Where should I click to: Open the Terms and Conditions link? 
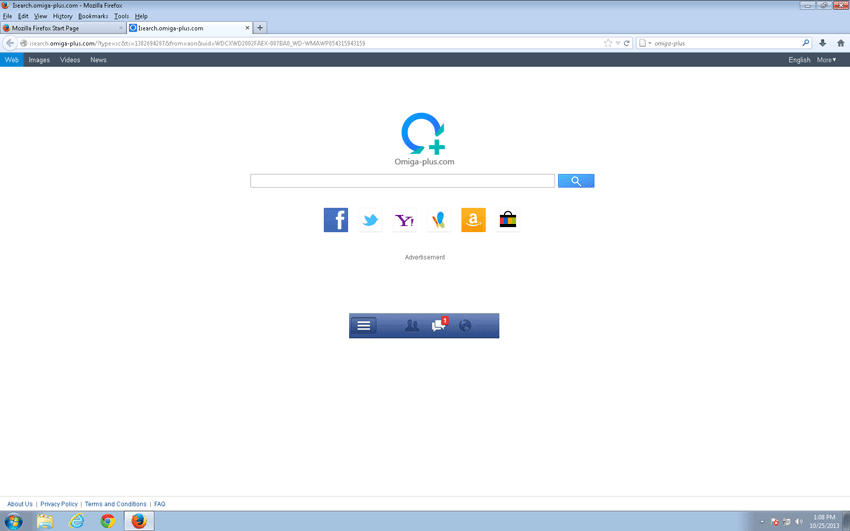(115, 504)
